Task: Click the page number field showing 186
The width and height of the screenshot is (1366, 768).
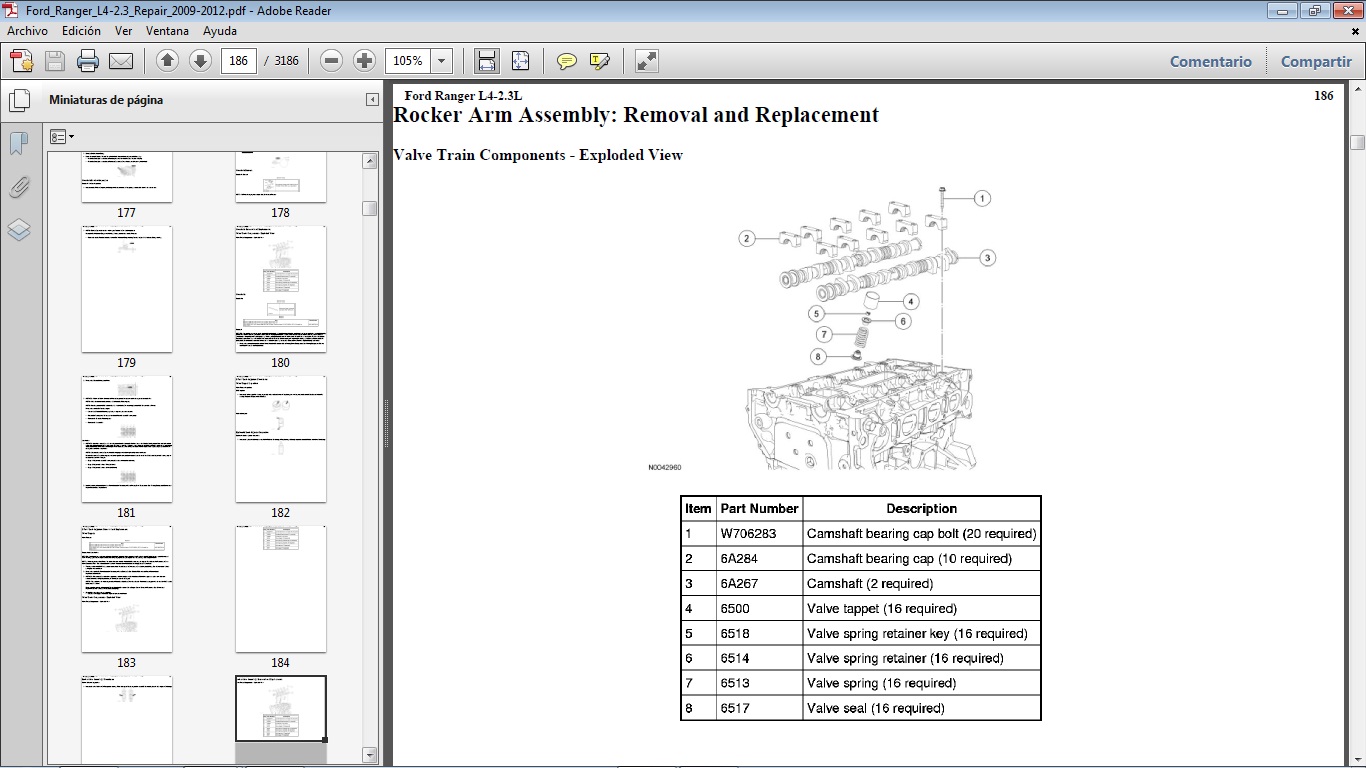Action: 238,61
